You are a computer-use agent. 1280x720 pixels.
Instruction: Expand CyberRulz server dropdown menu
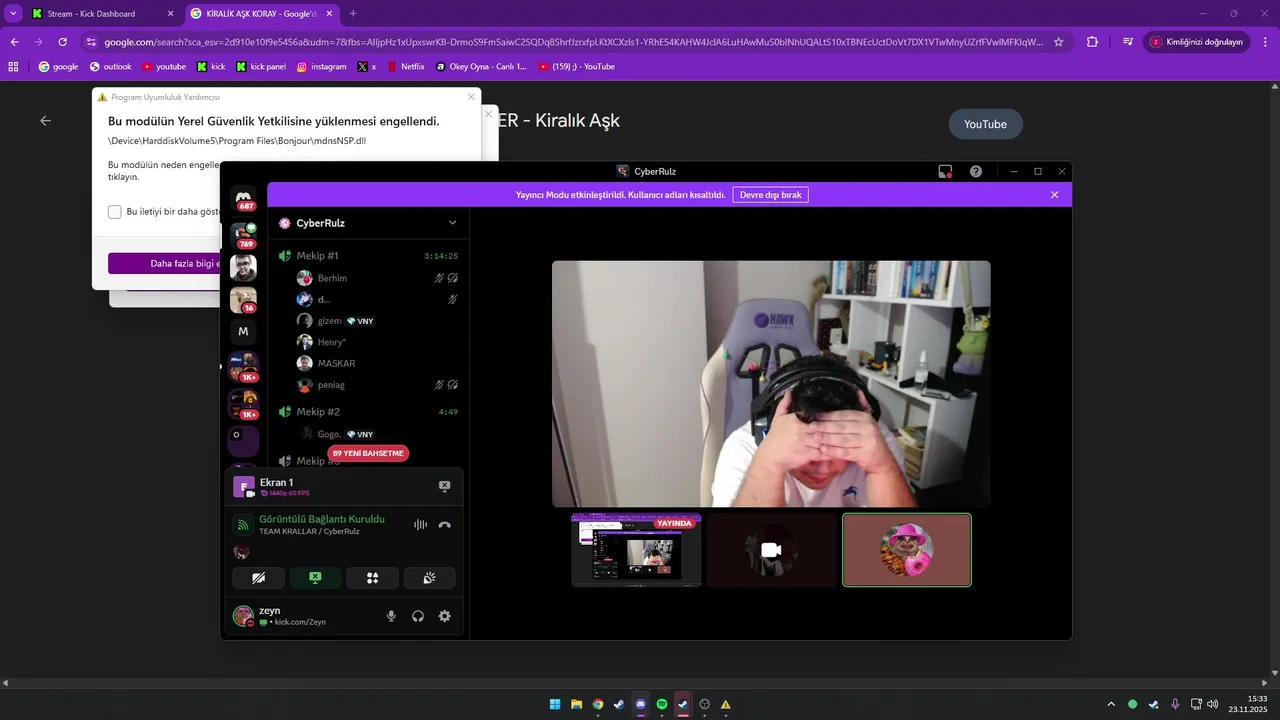point(452,223)
